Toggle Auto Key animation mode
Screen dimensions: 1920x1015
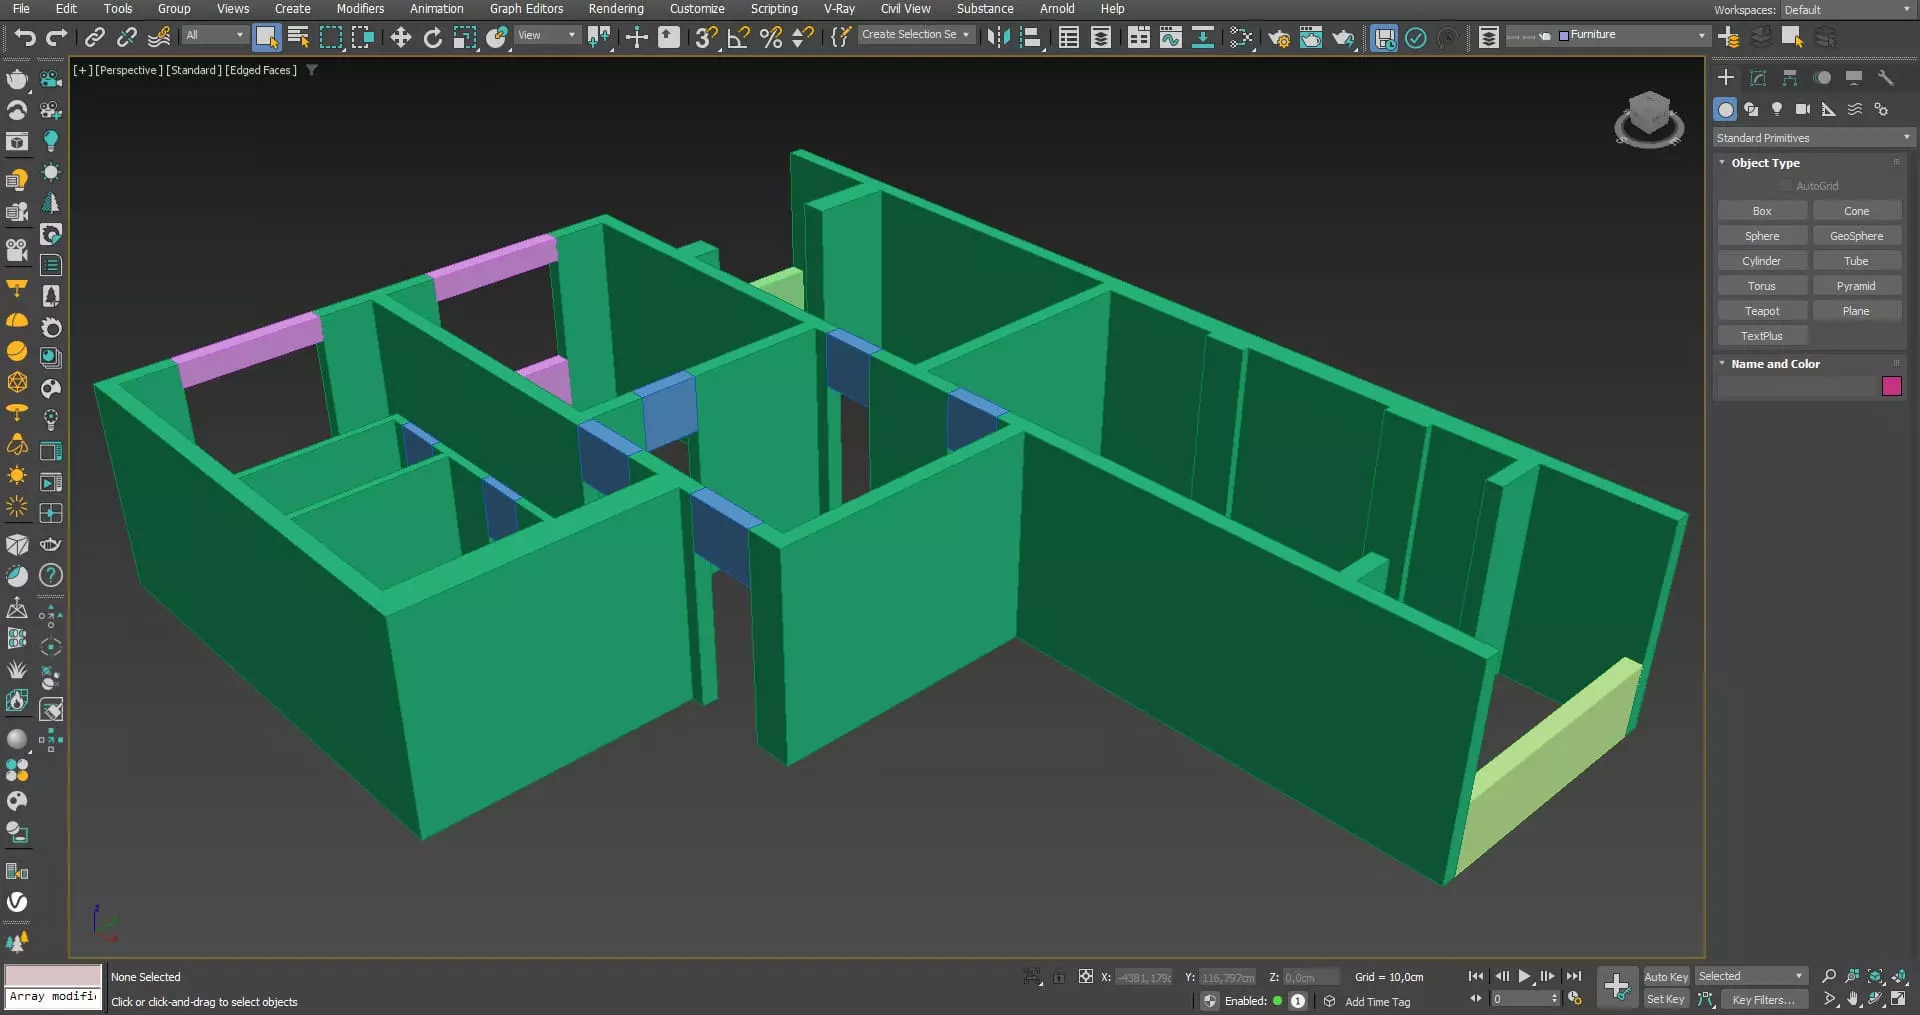click(x=1665, y=977)
